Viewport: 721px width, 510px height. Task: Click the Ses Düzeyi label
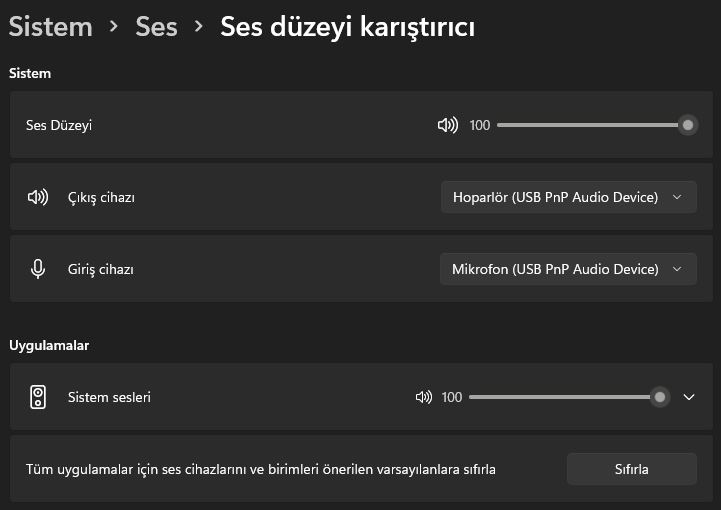point(59,126)
